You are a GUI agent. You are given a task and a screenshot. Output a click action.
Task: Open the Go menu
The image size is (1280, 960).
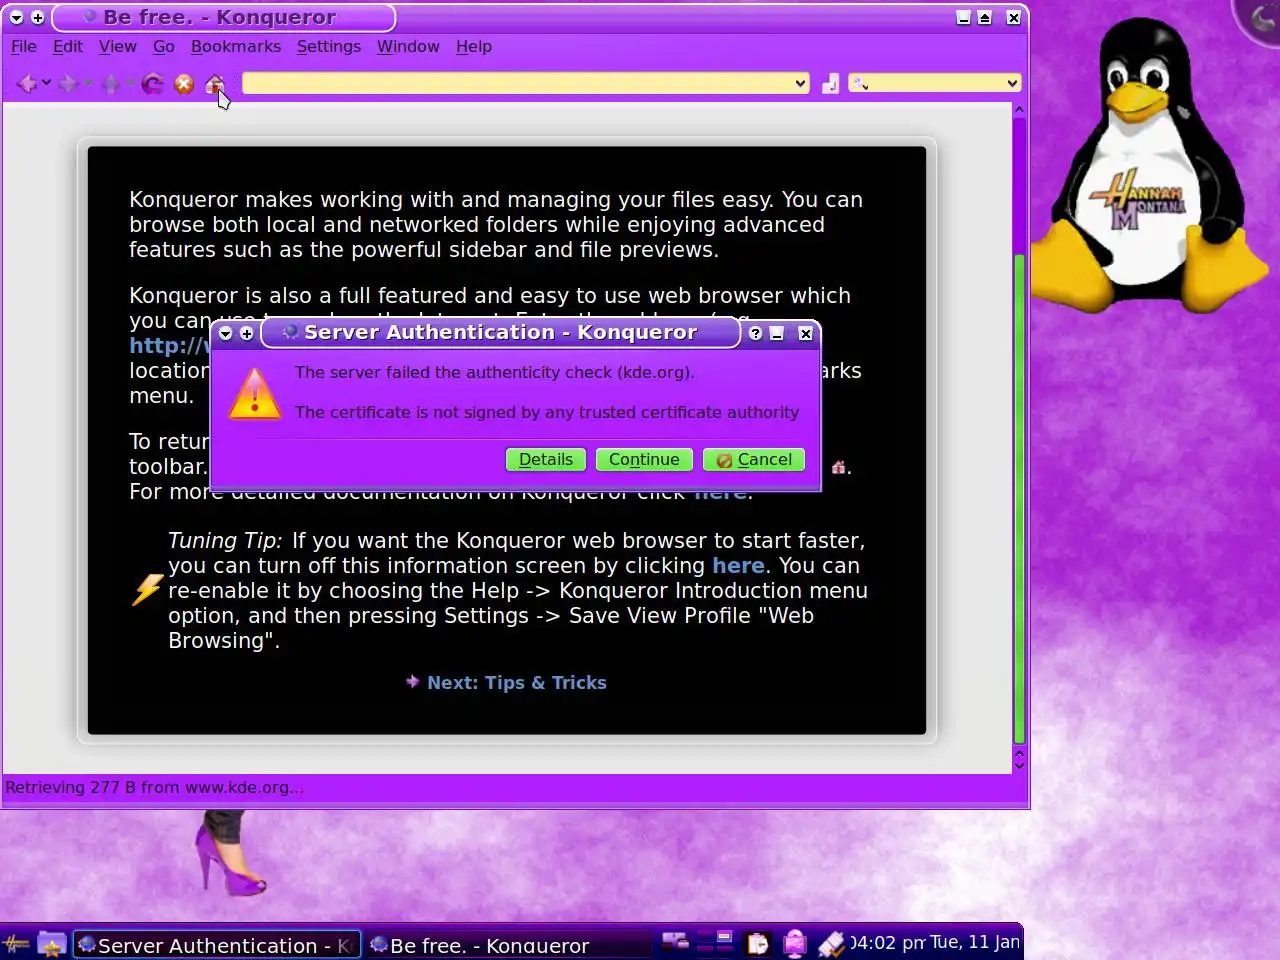(x=164, y=46)
